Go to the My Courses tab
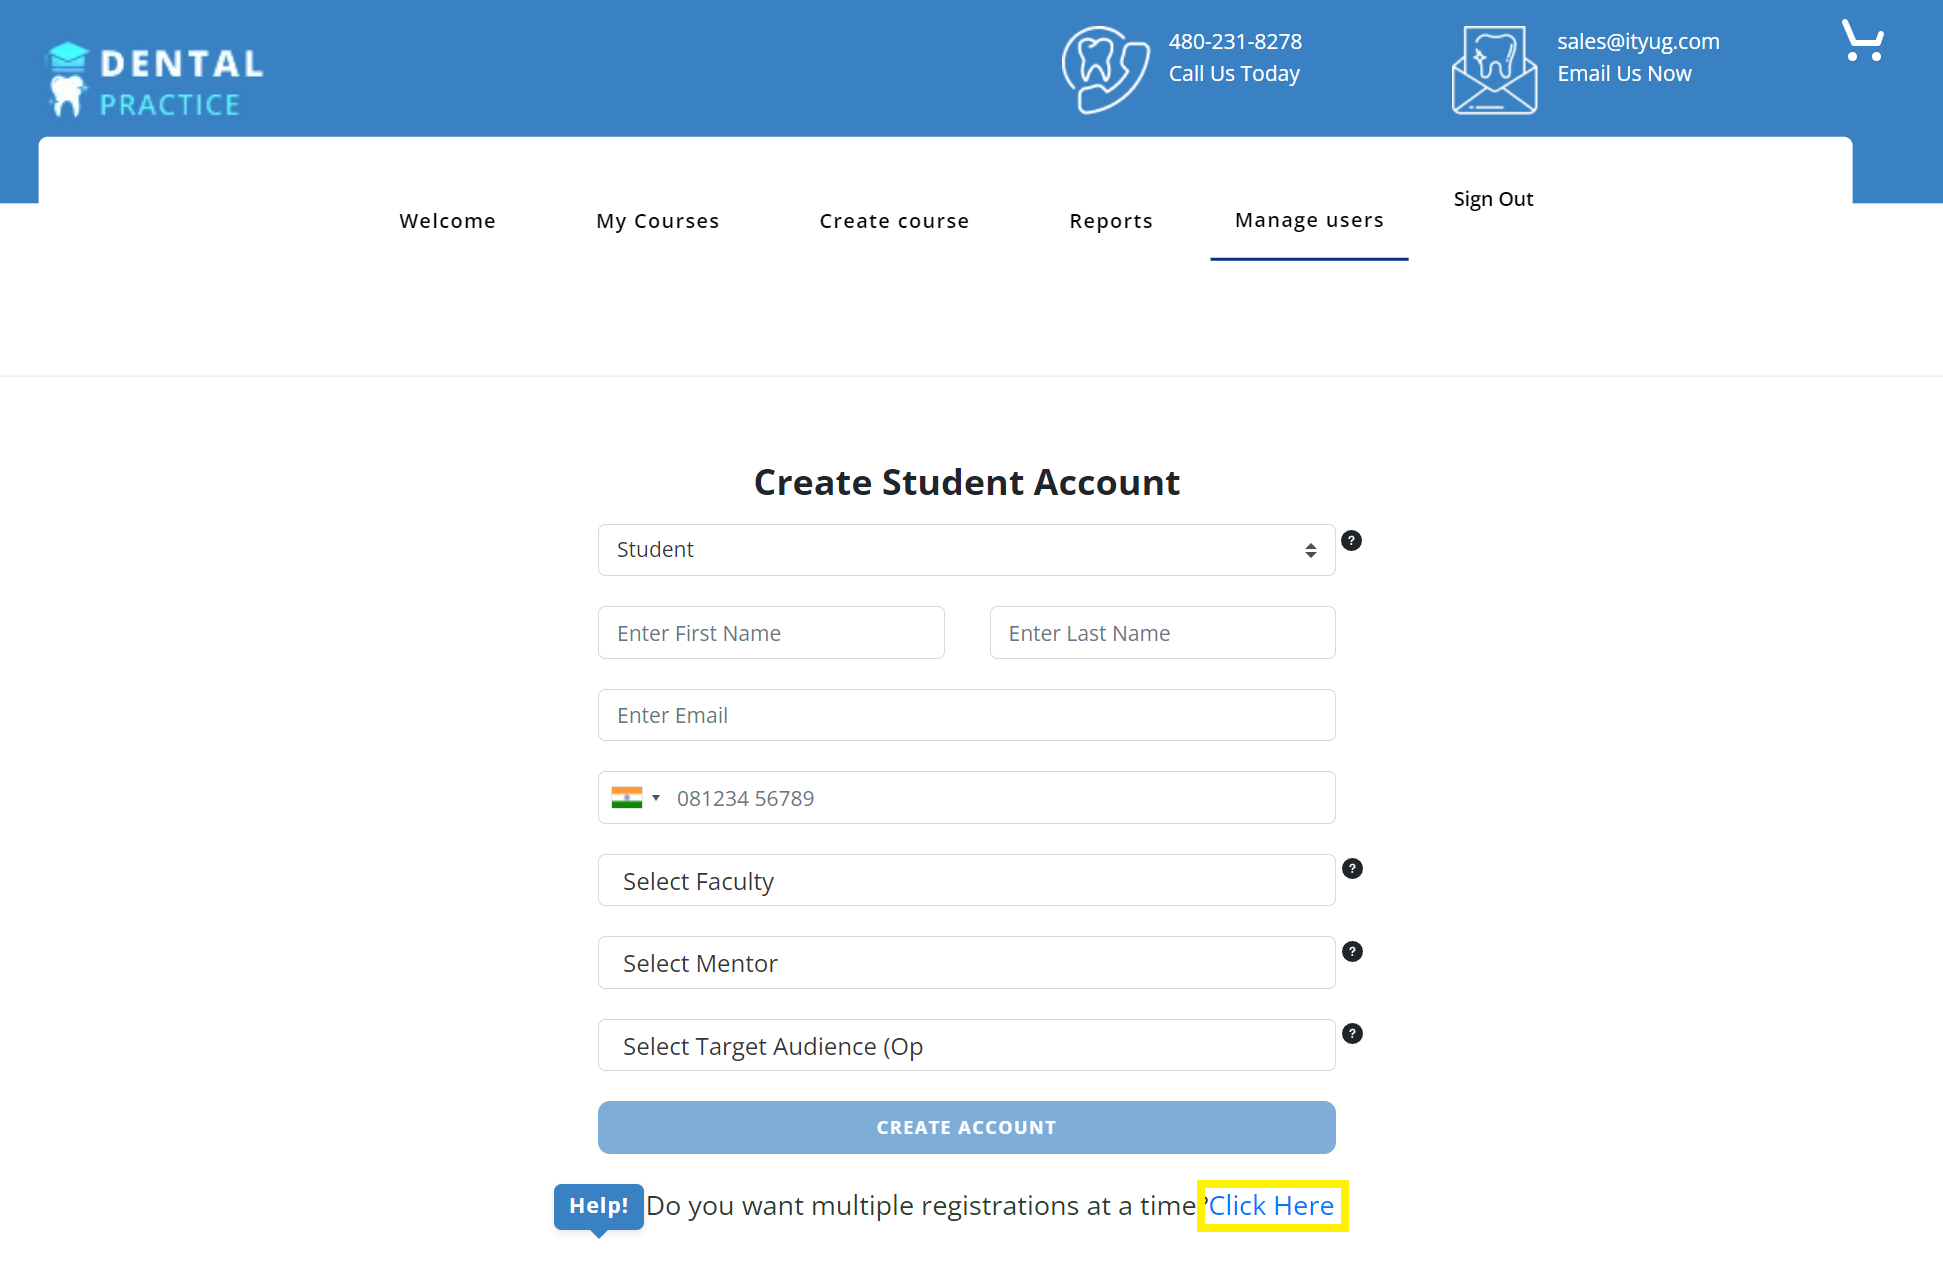Screen dimensions: 1943x1276 pyautogui.click(x=658, y=221)
